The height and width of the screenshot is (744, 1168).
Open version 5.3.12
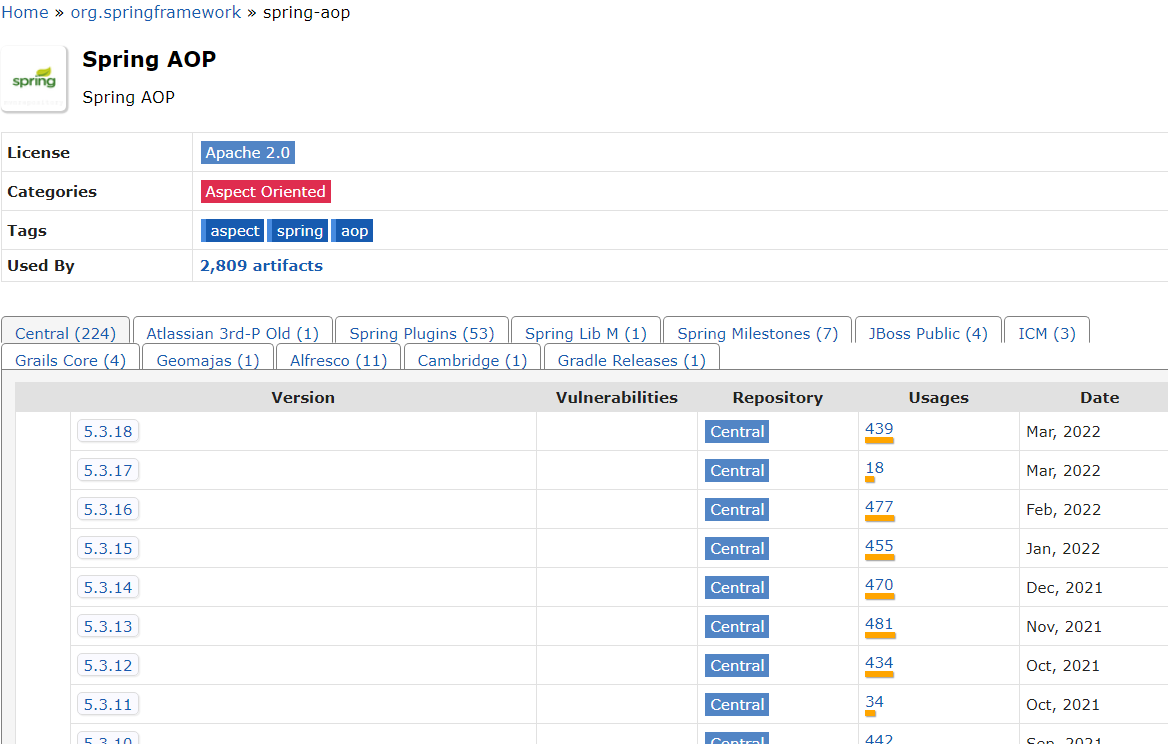tap(108, 665)
